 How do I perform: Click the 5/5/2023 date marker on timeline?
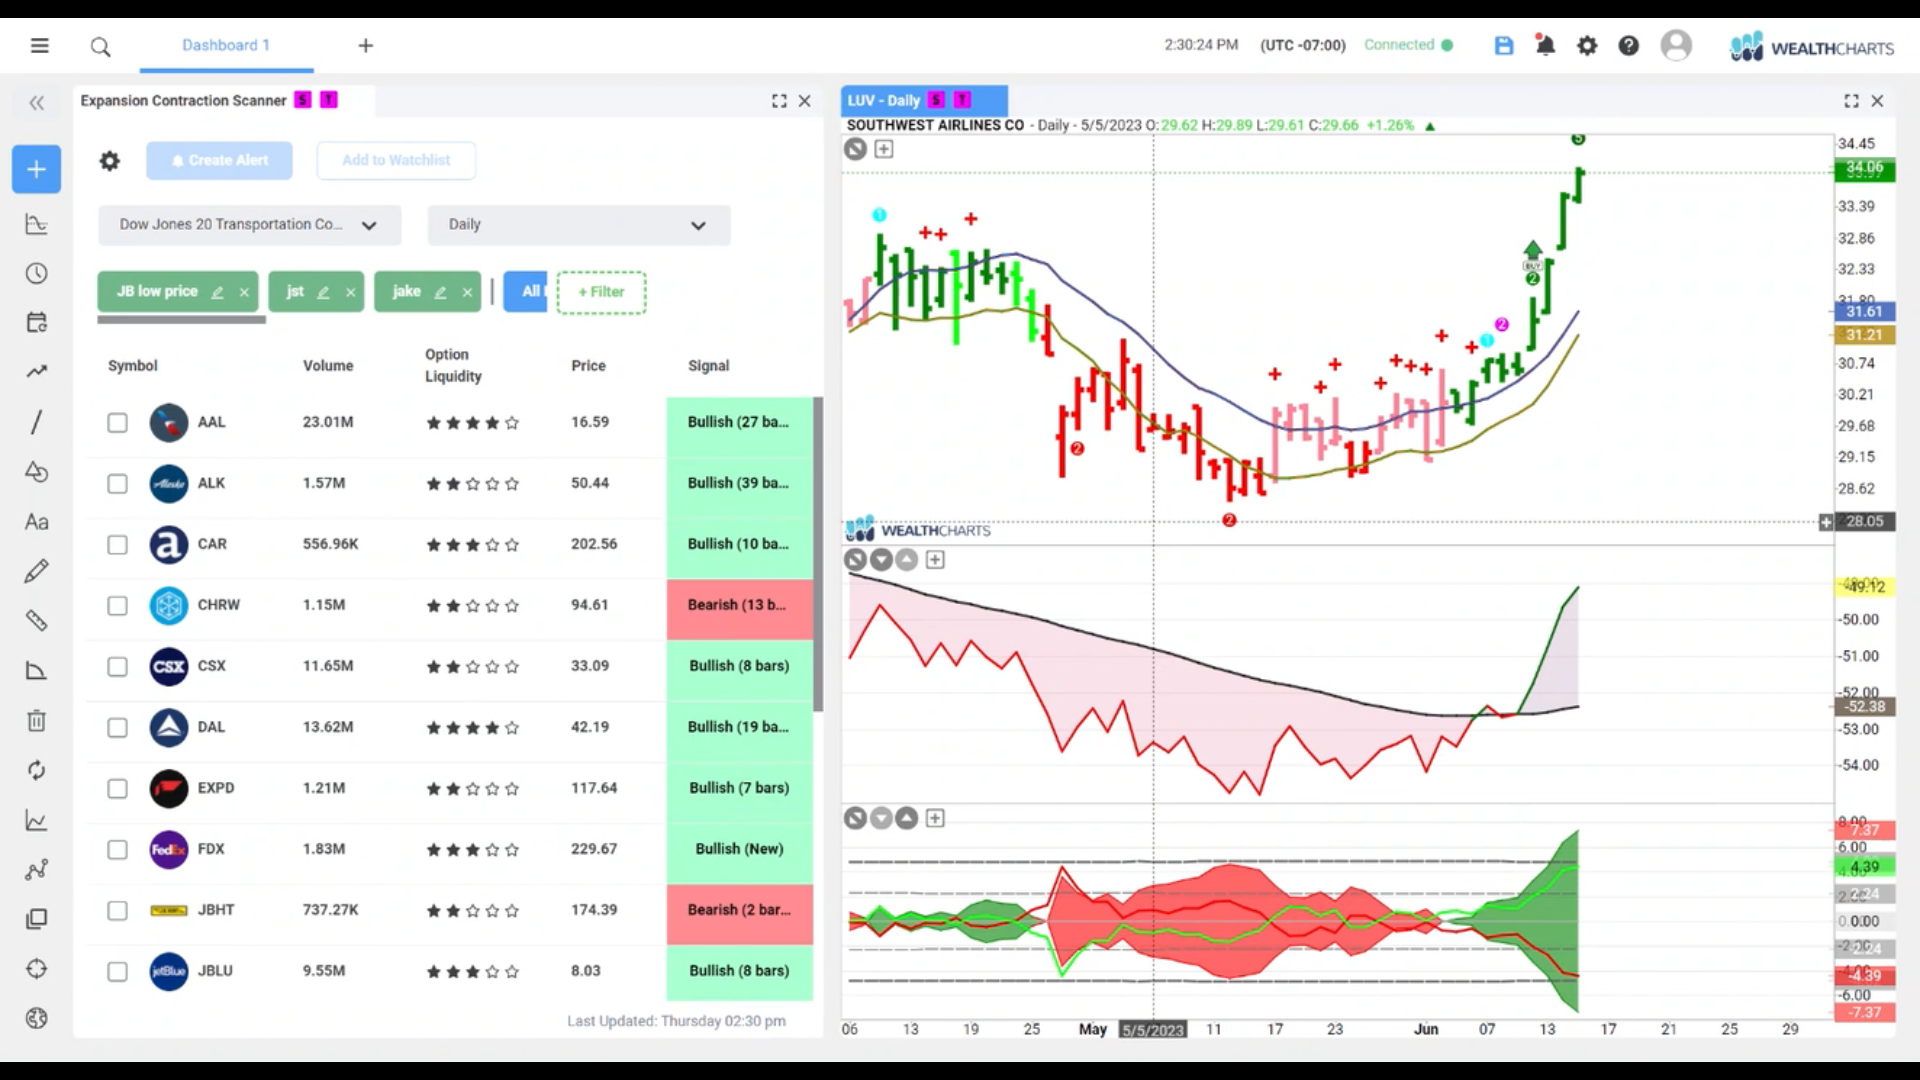pos(1152,1030)
